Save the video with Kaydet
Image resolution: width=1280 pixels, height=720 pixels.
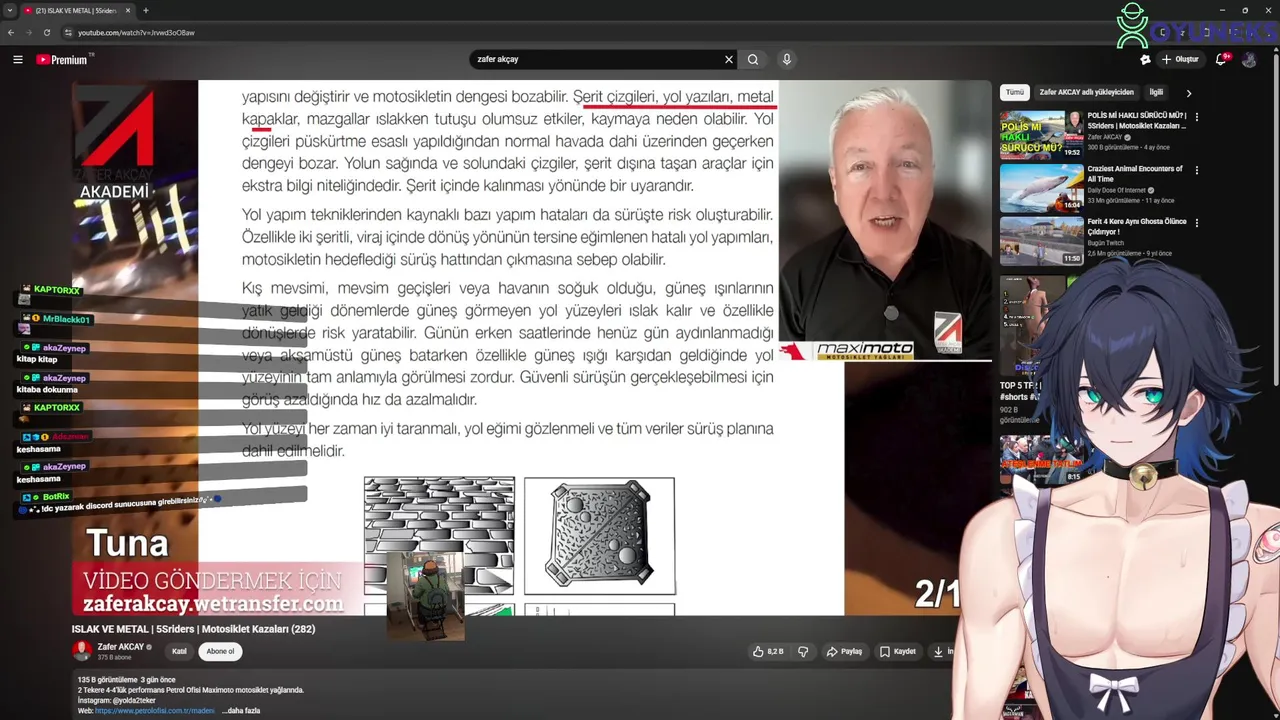[898, 651]
